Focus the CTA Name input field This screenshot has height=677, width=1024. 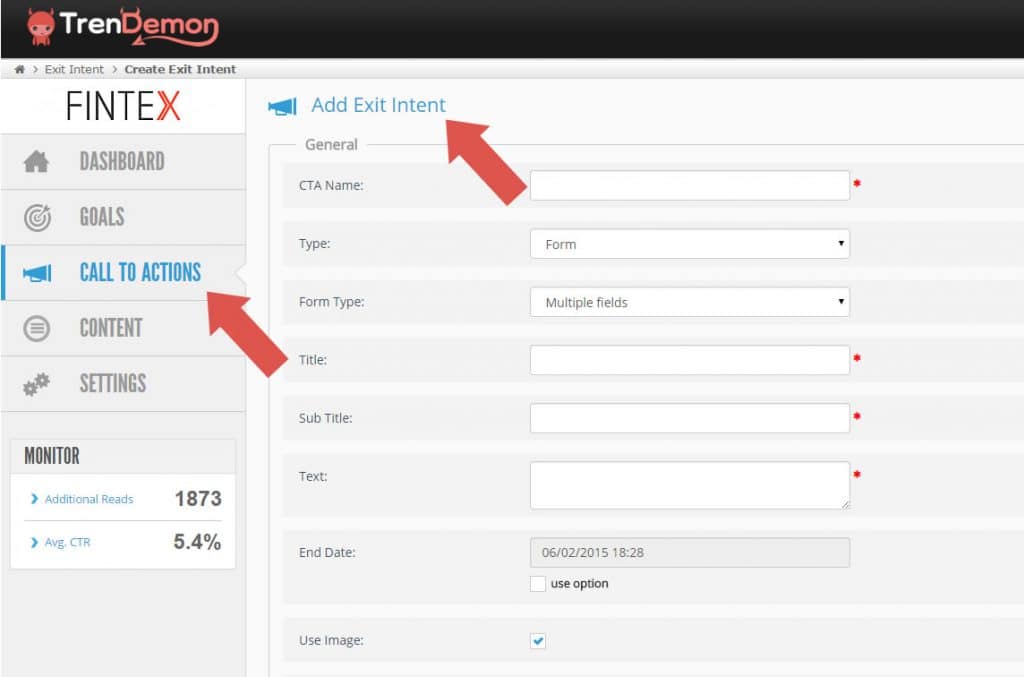click(x=690, y=185)
